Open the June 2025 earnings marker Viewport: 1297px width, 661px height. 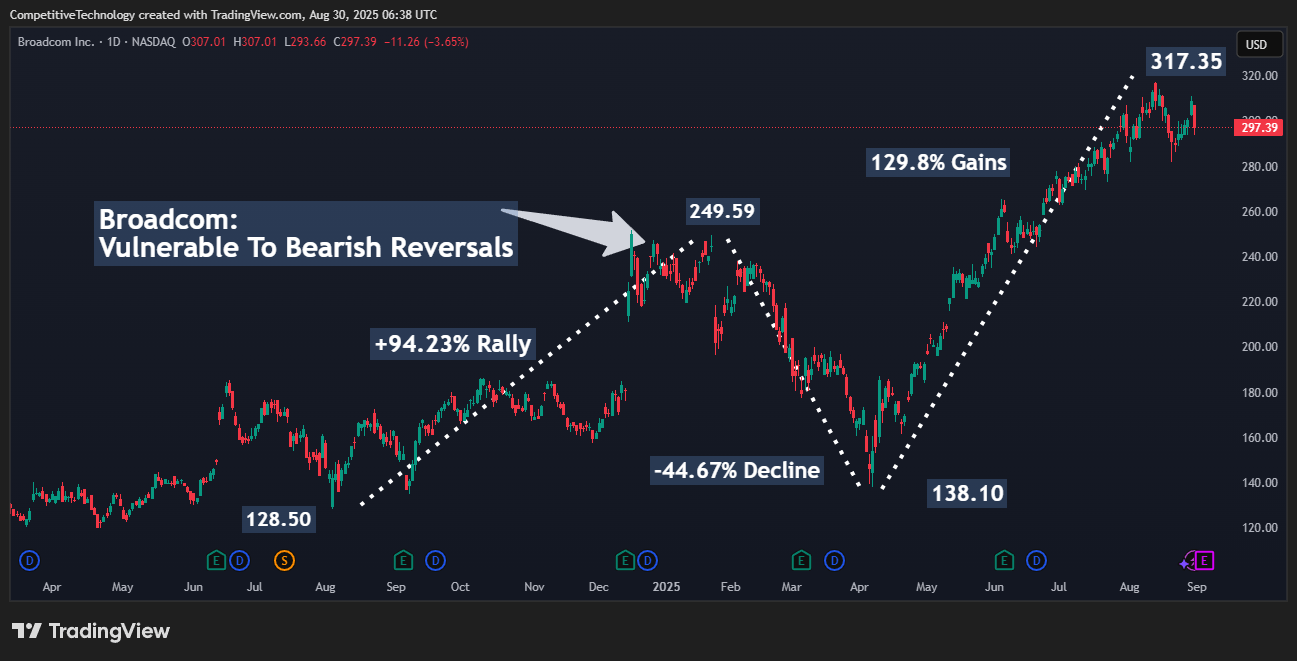[1005, 560]
